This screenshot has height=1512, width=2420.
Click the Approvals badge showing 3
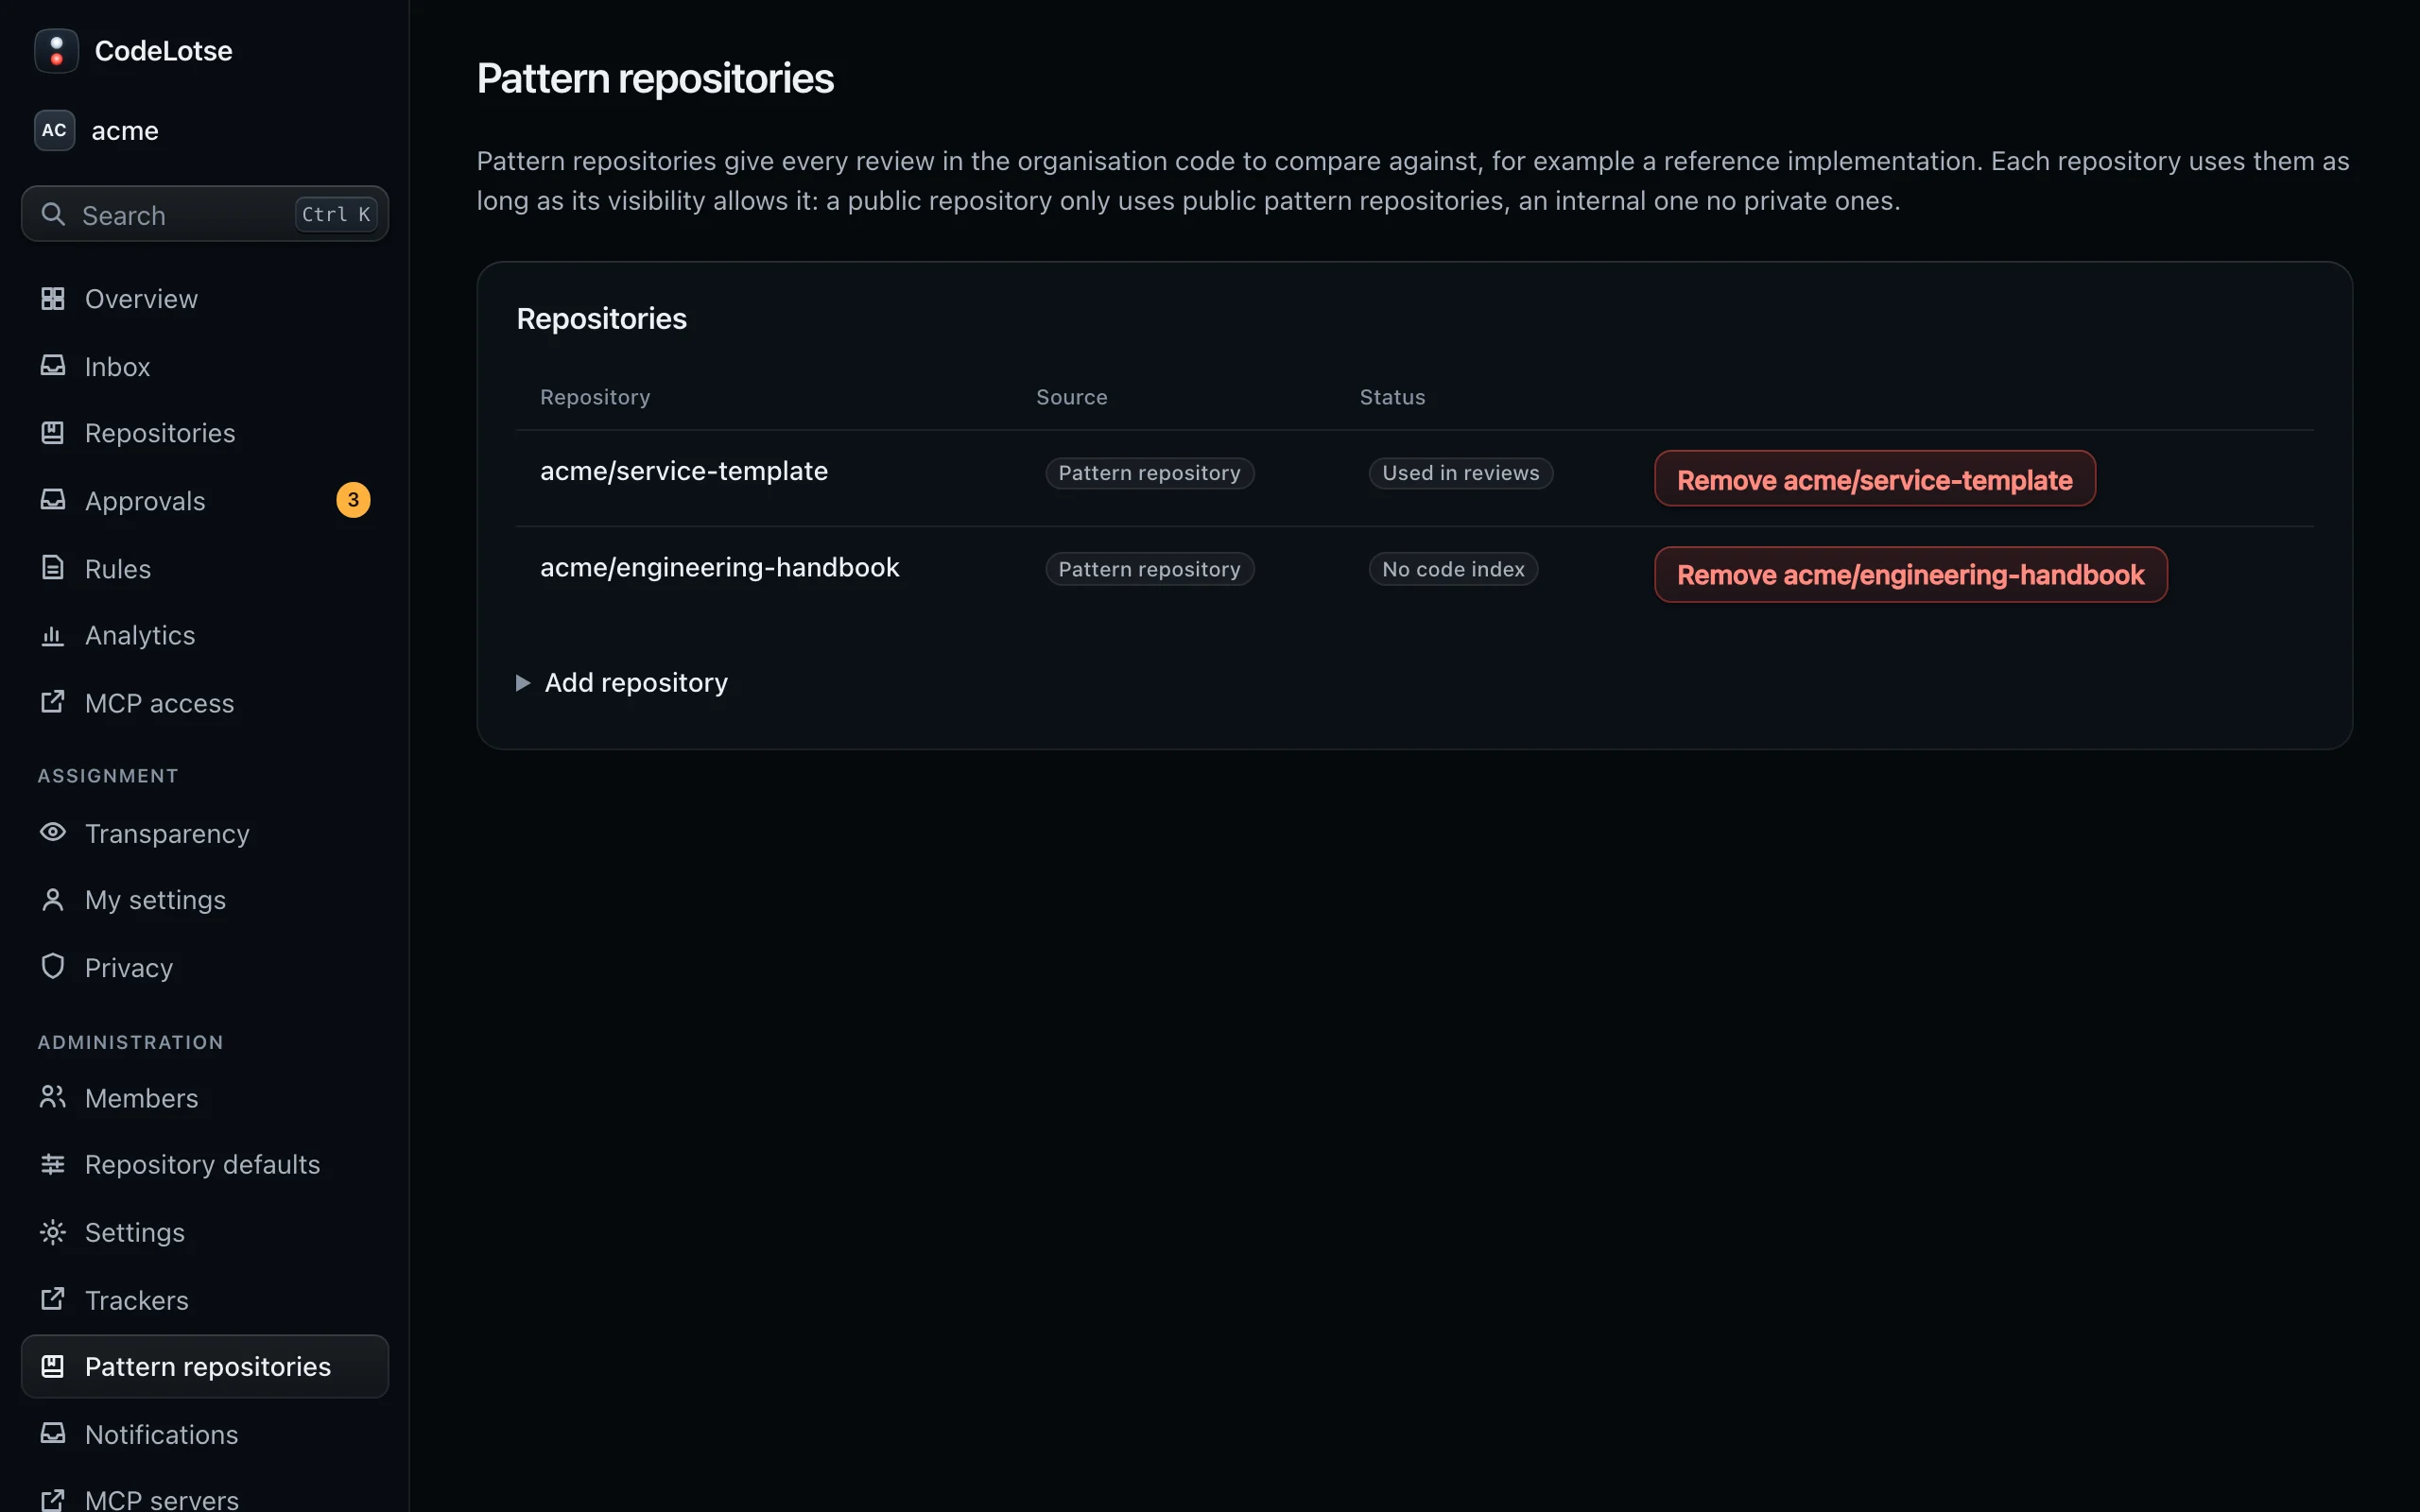353,500
